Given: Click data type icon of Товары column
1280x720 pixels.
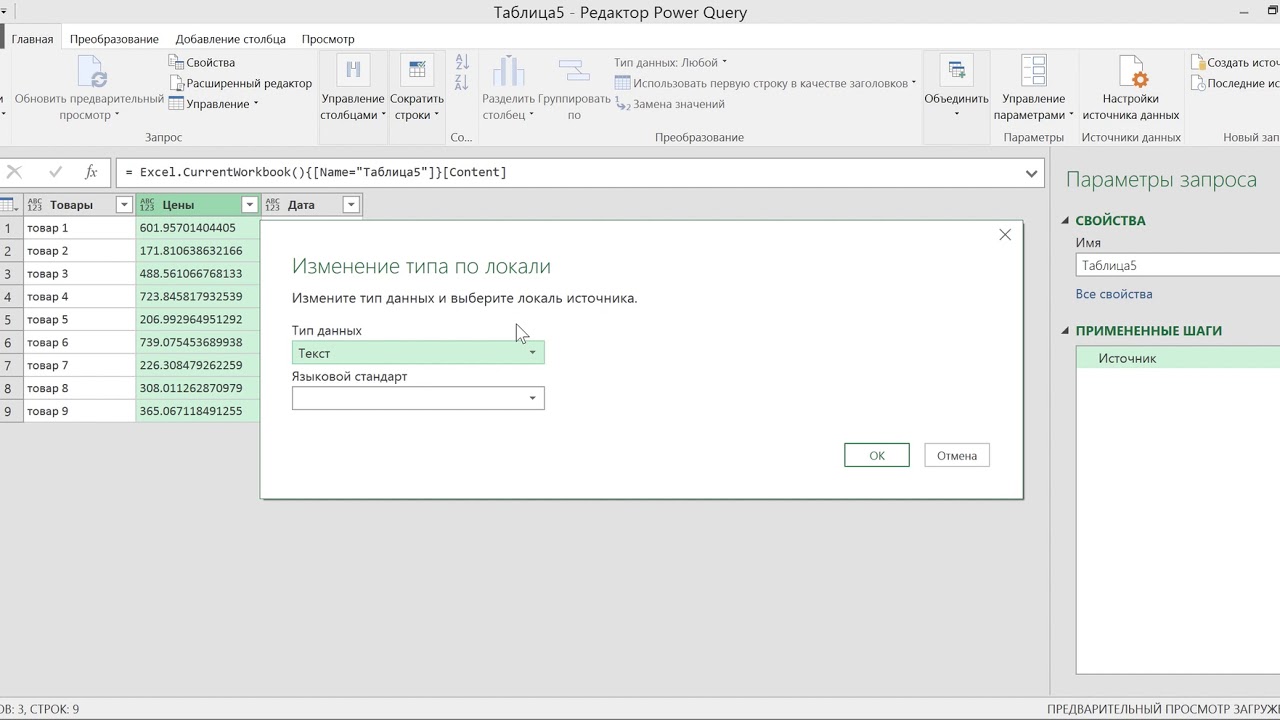Looking at the screenshot, I should [35, 205].
